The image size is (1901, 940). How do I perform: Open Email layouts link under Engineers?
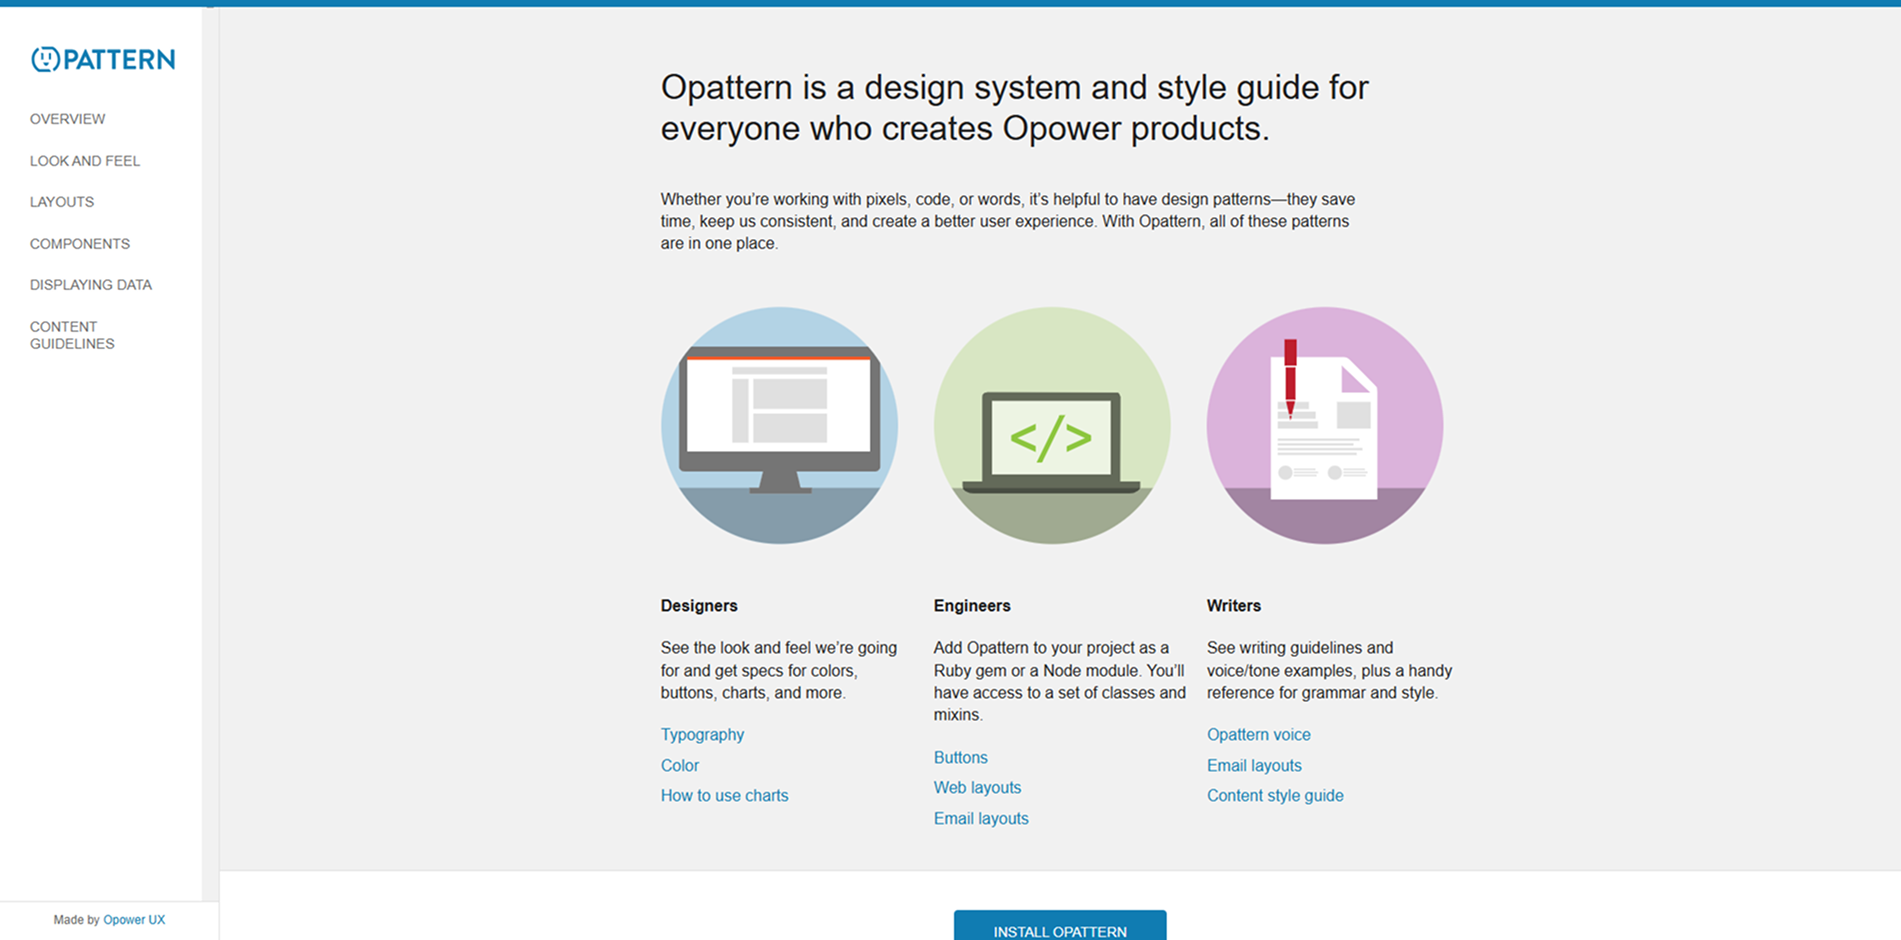(981, 819)
